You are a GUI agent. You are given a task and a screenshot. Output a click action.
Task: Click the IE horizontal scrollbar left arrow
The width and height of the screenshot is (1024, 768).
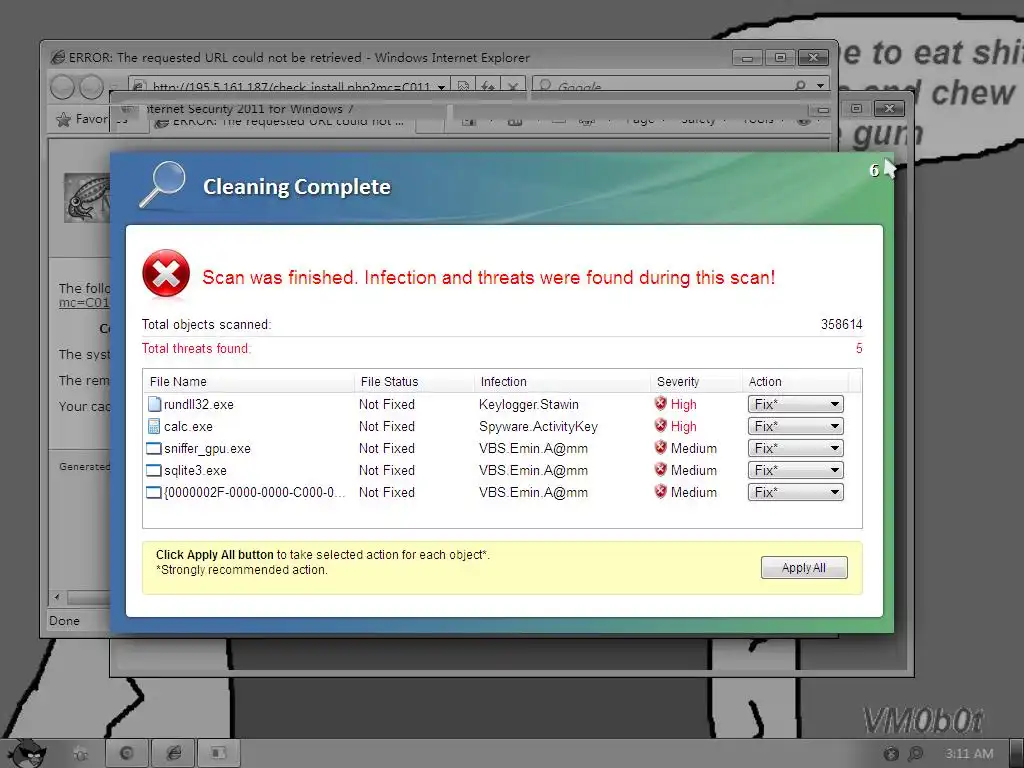[57, 597]
